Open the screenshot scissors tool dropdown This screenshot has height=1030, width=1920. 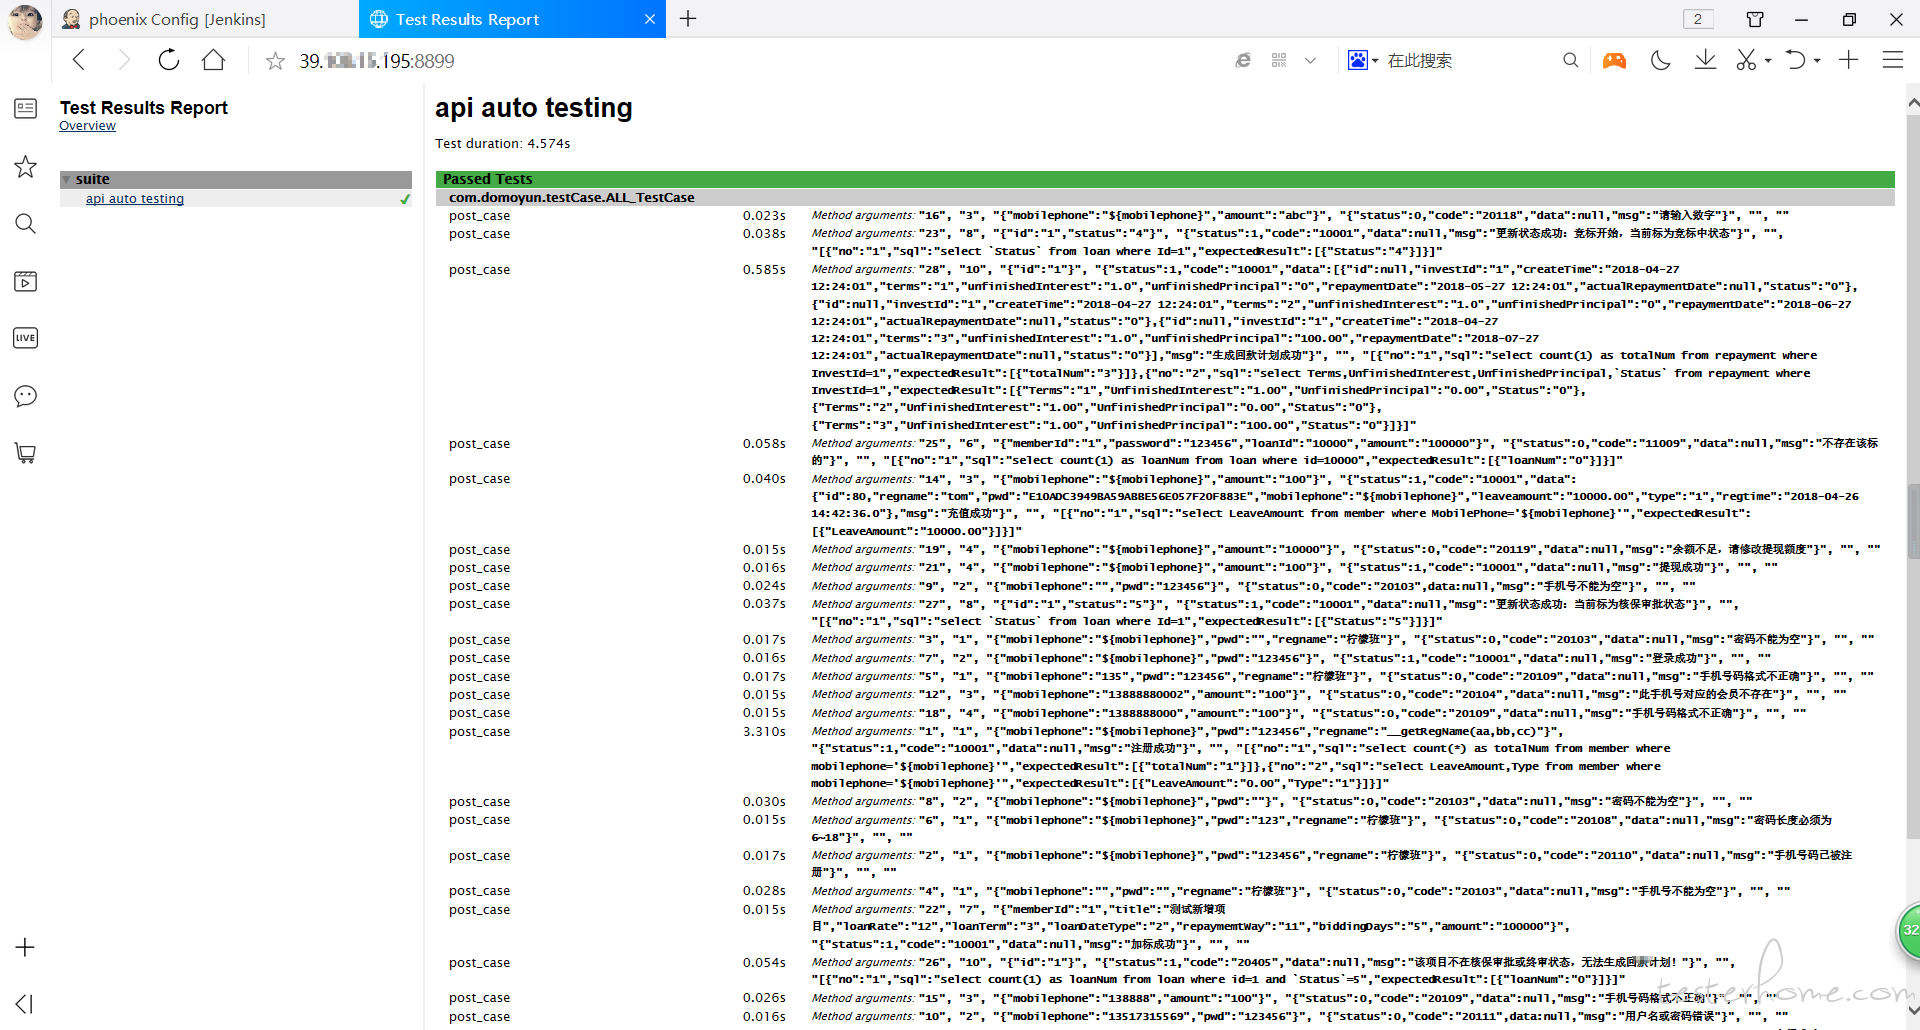click(1768, 61)
